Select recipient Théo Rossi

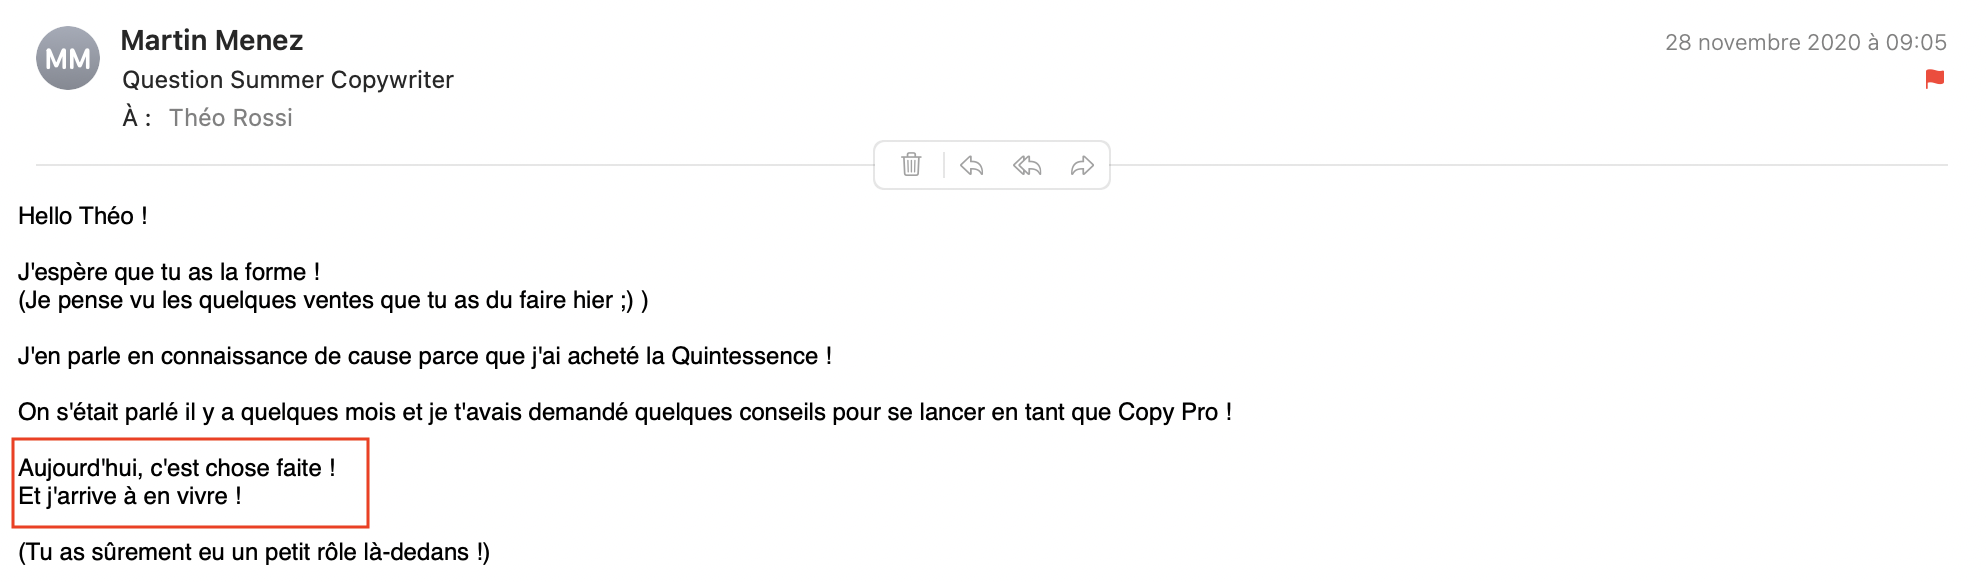(x=231, y=118)
